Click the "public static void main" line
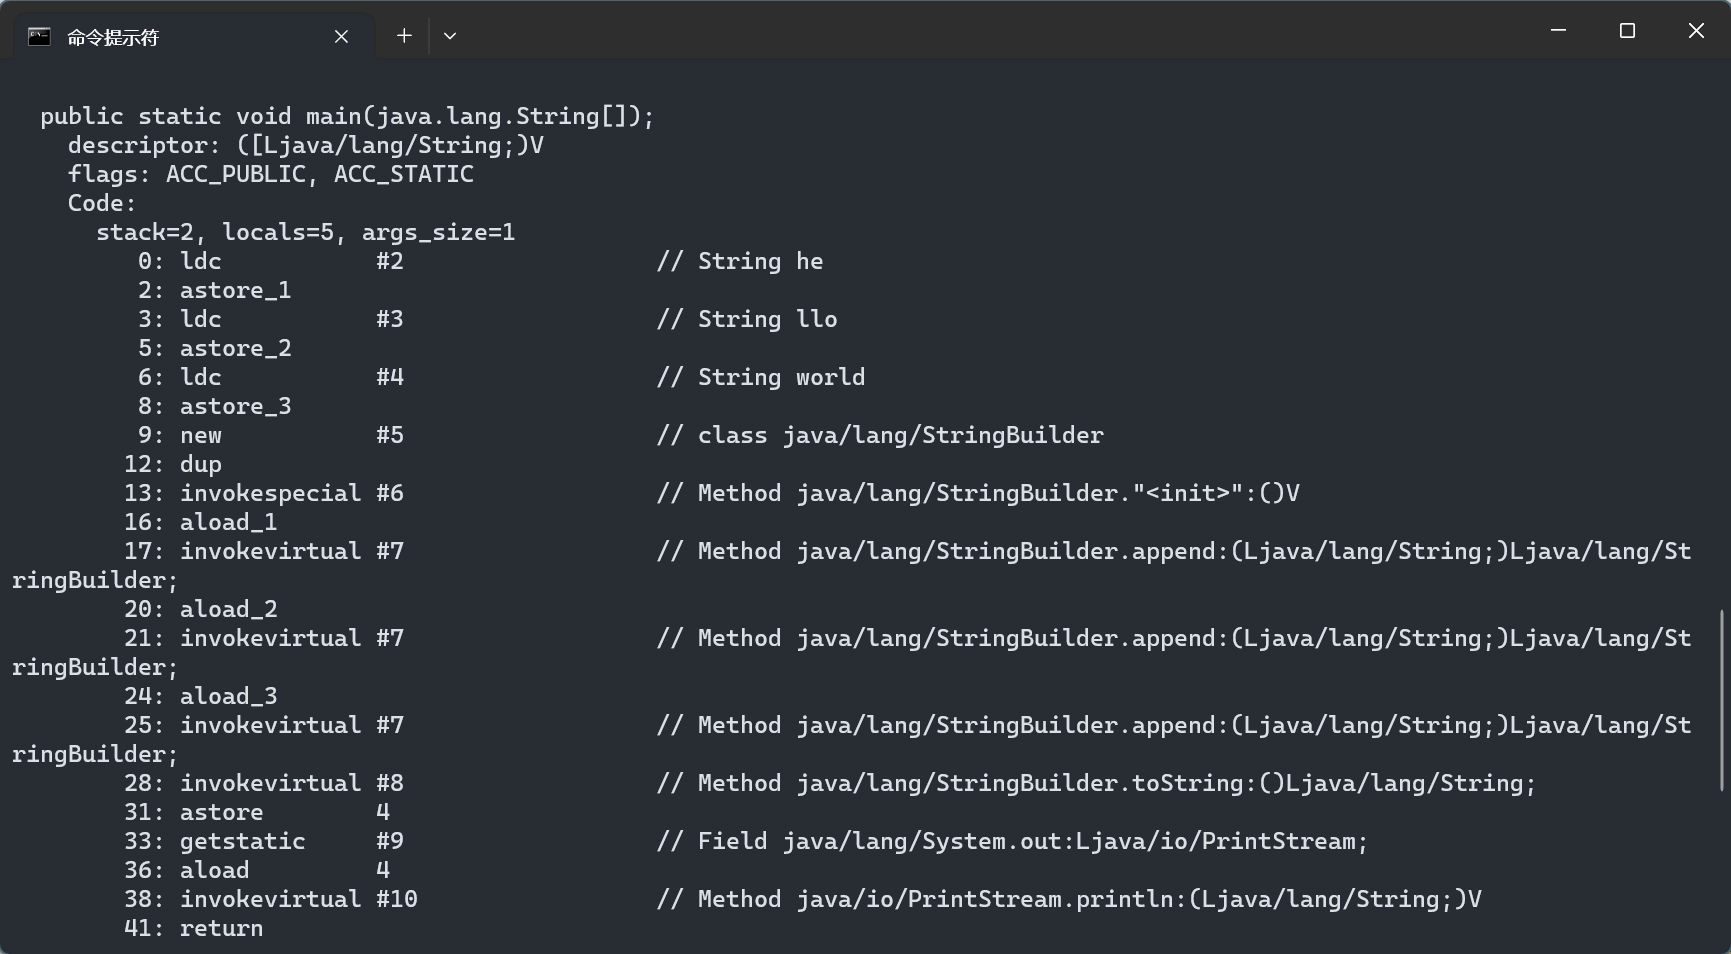 pyautogui.click(x=347, y=116)
